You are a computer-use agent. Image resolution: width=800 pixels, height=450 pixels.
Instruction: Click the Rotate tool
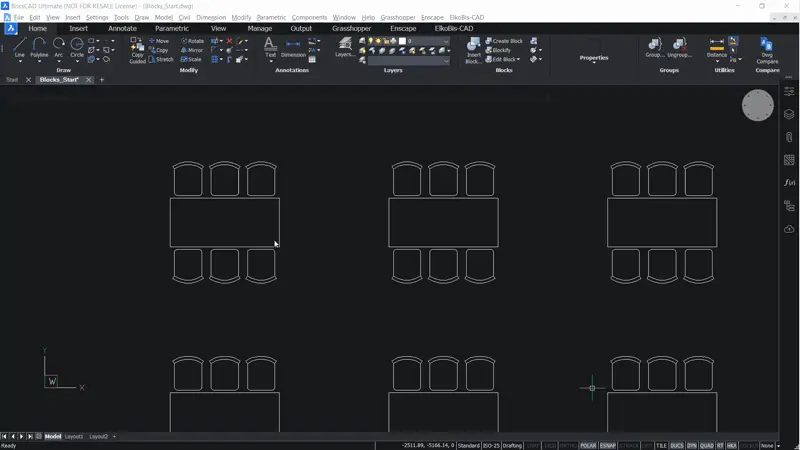pyautogui.click(x=192, y=41)
